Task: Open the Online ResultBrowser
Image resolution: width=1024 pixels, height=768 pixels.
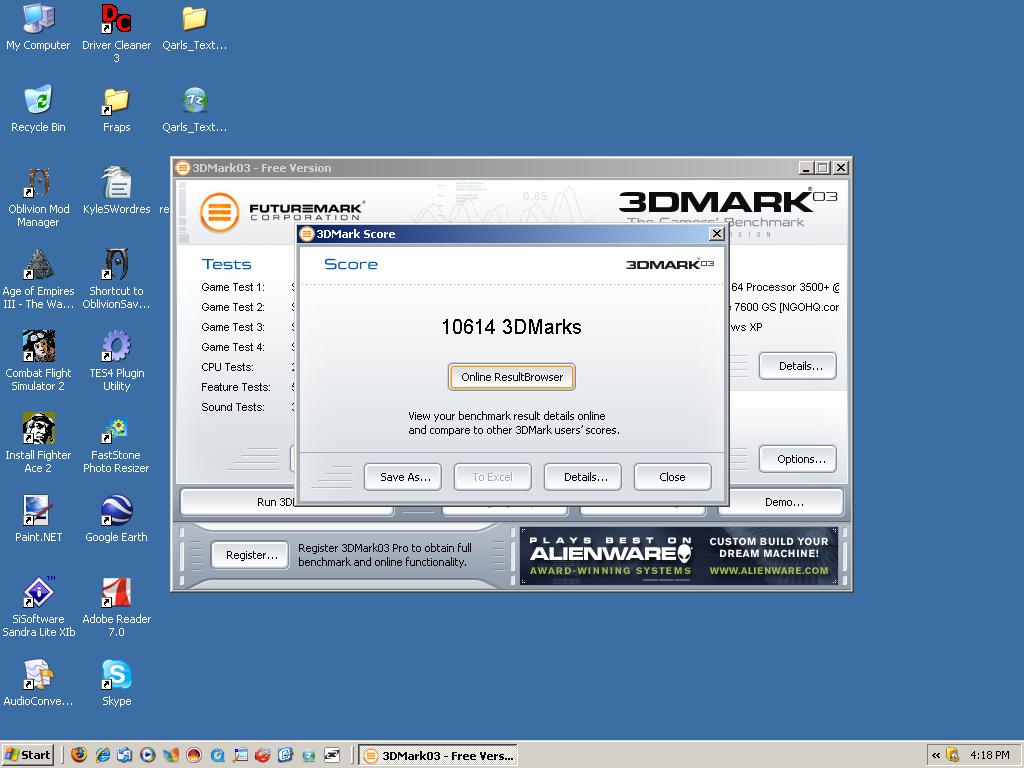Action: pos(511,377)
